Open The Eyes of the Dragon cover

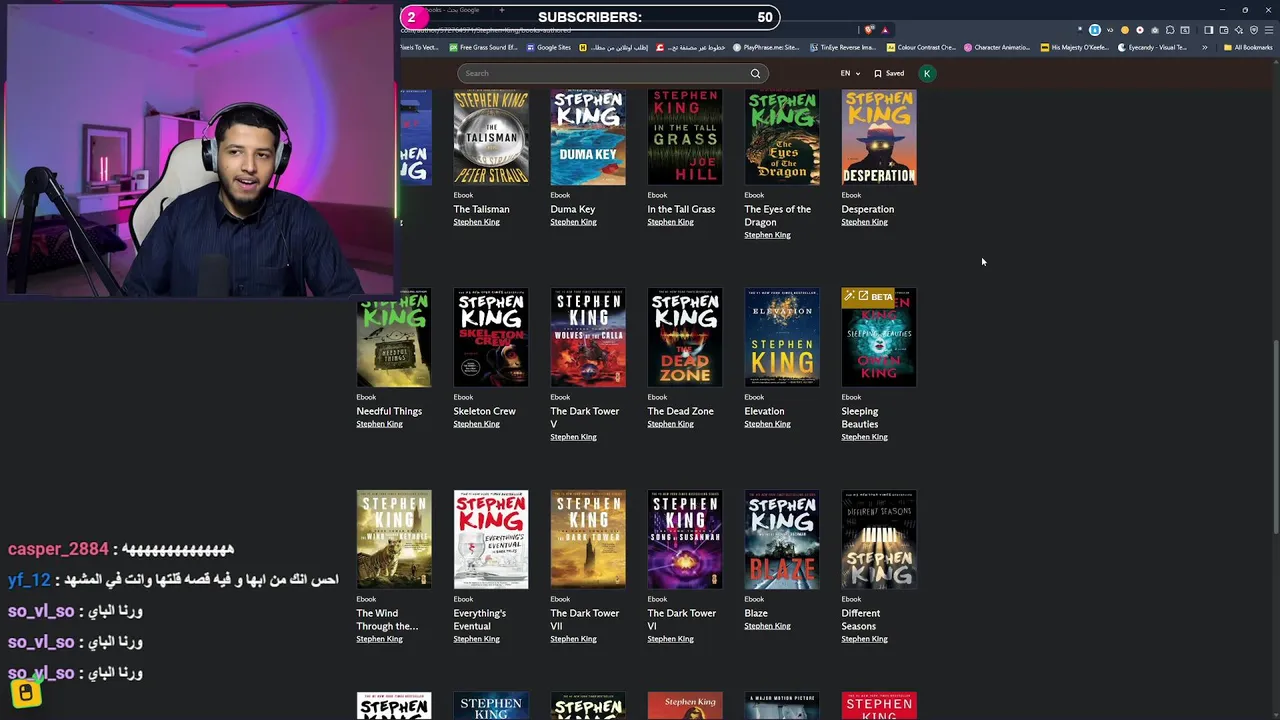coord(782,137)
